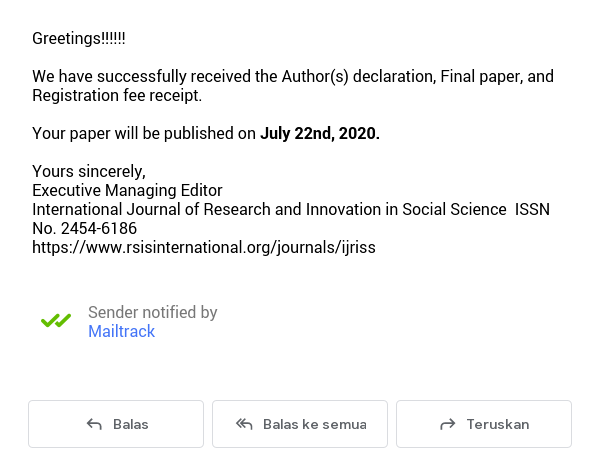Click the 'Registration fee receipt.' text
The width and height of the screenshot is (600, 463).
117,96
